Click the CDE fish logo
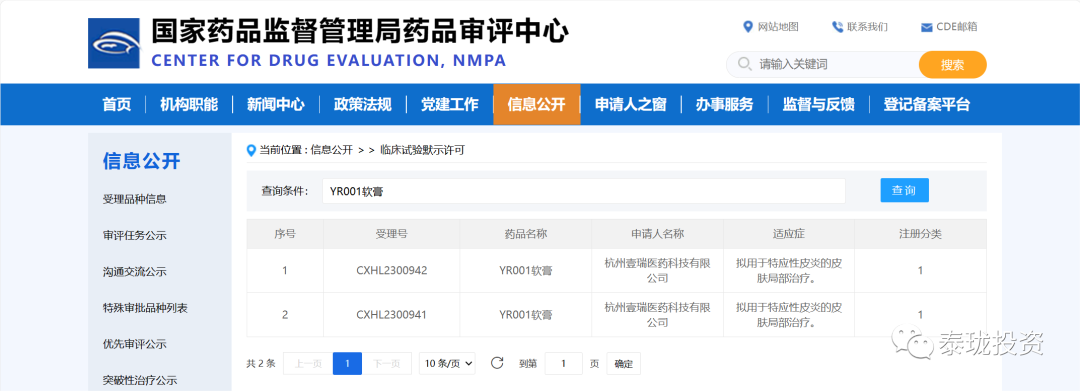The image size is (1080, 391). point(114,43)
